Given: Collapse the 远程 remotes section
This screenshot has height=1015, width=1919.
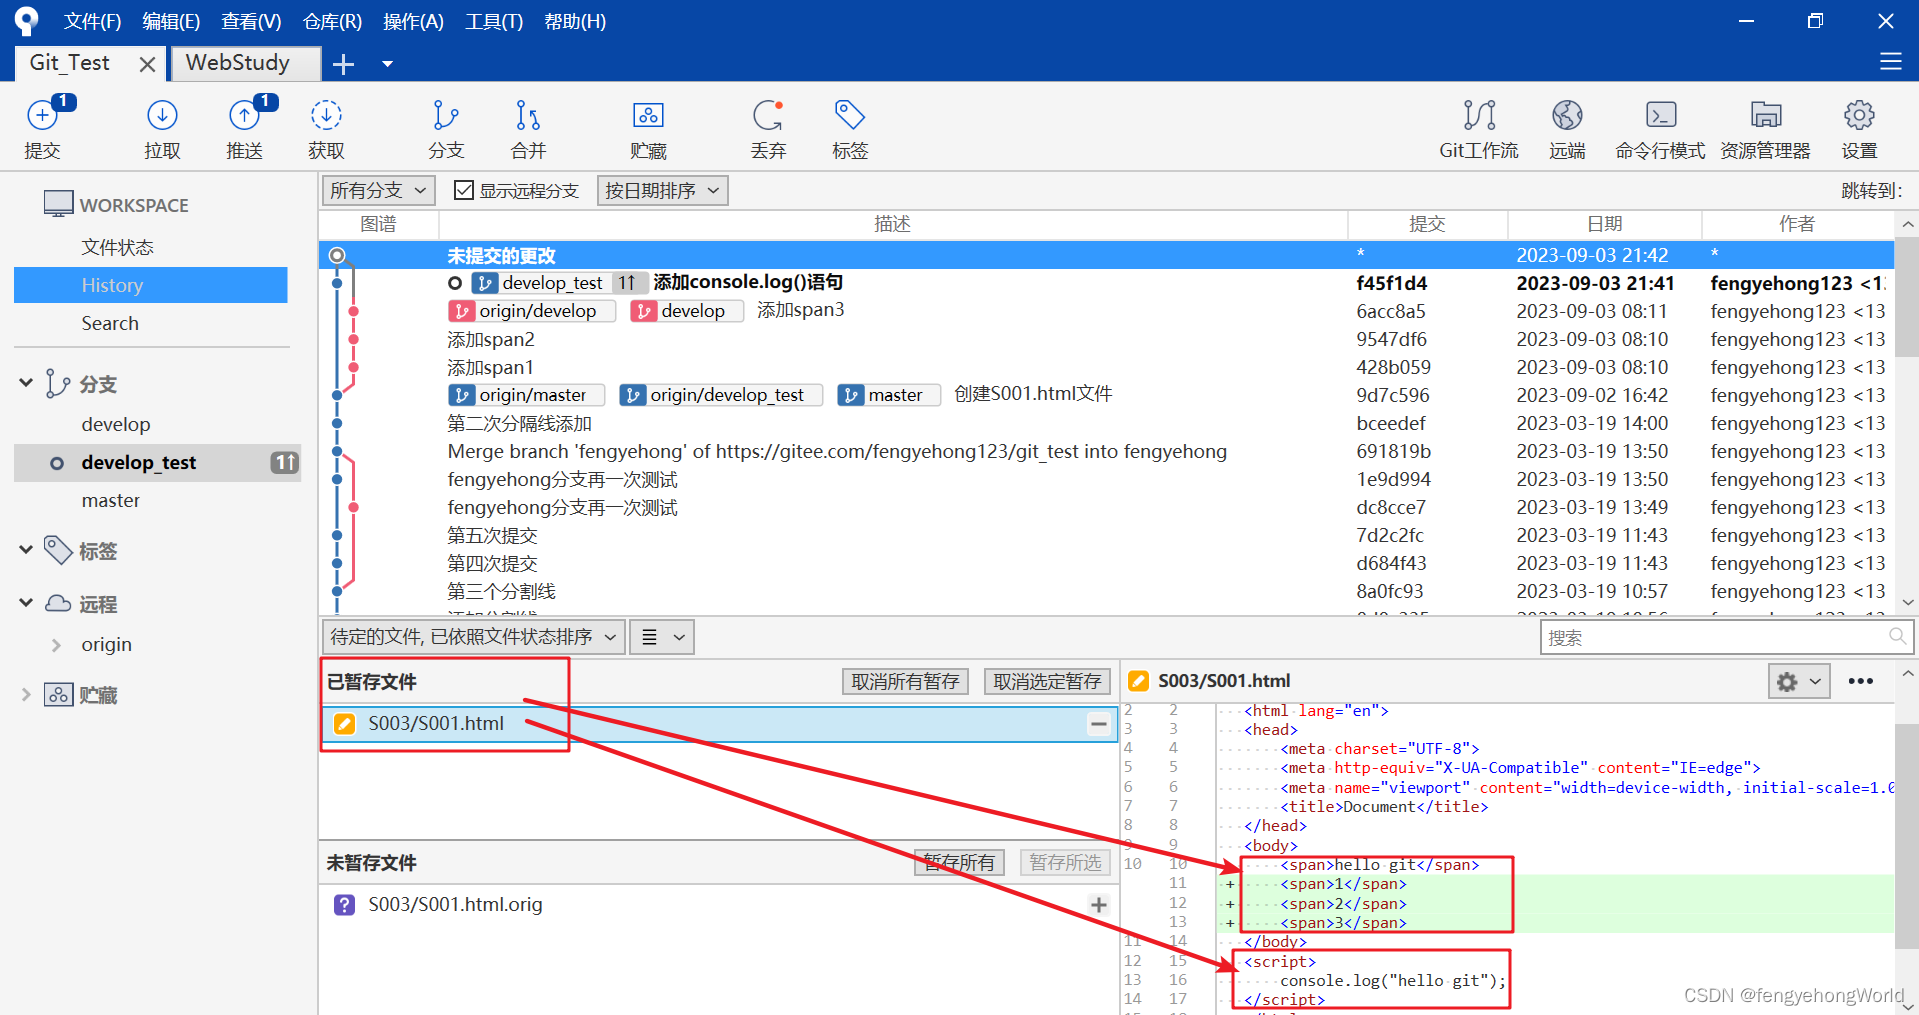Looking at the screenshot, I should point(26,603).
